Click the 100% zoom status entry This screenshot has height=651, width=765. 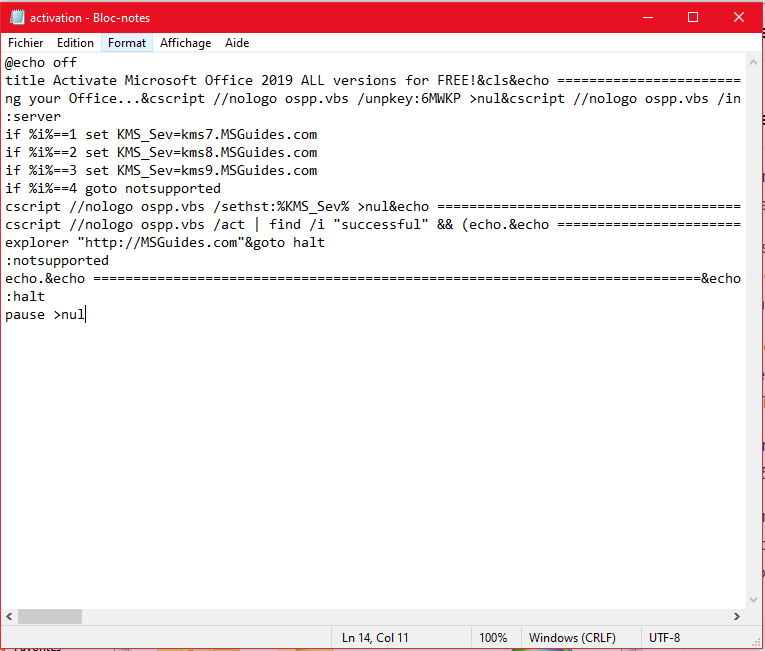click(x=493, y=638)
